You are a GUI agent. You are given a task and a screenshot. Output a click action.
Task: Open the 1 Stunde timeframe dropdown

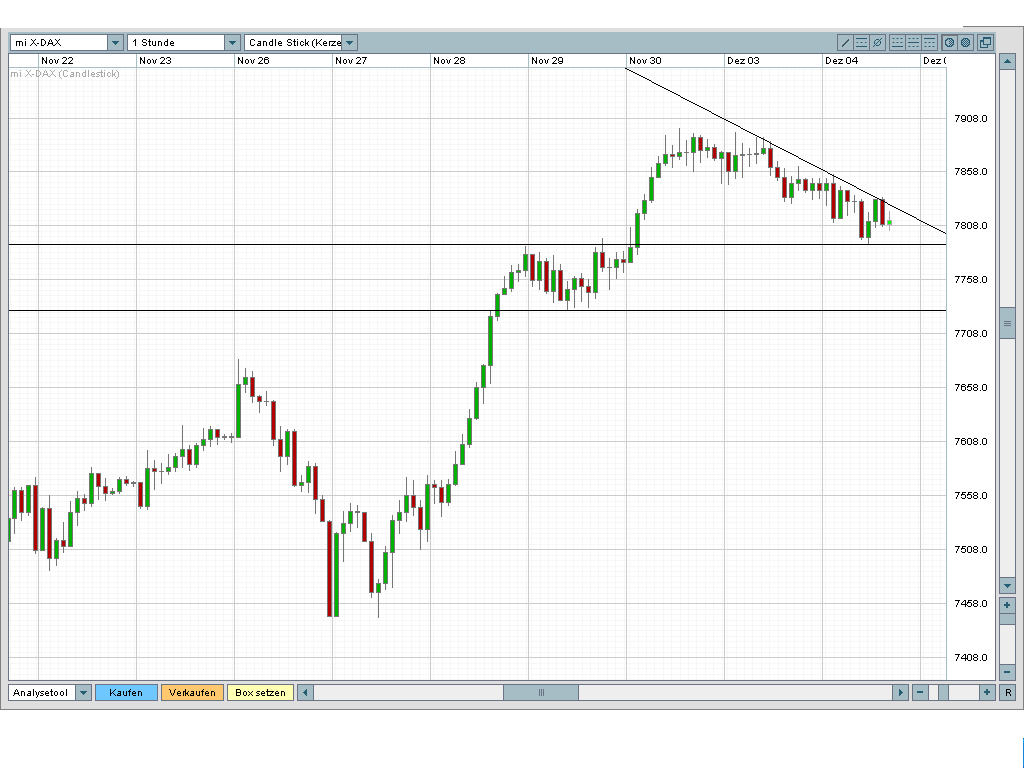click(232, 42)
